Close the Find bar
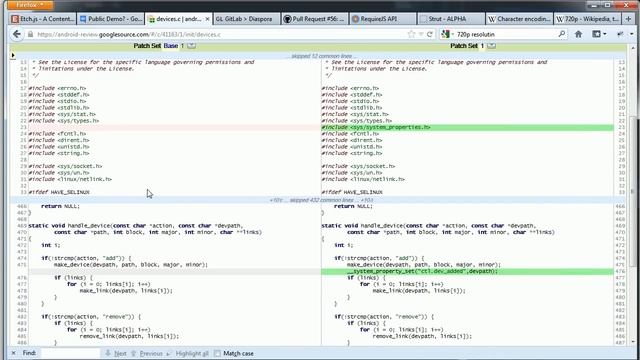640x360 pixels. pos(13,353)
